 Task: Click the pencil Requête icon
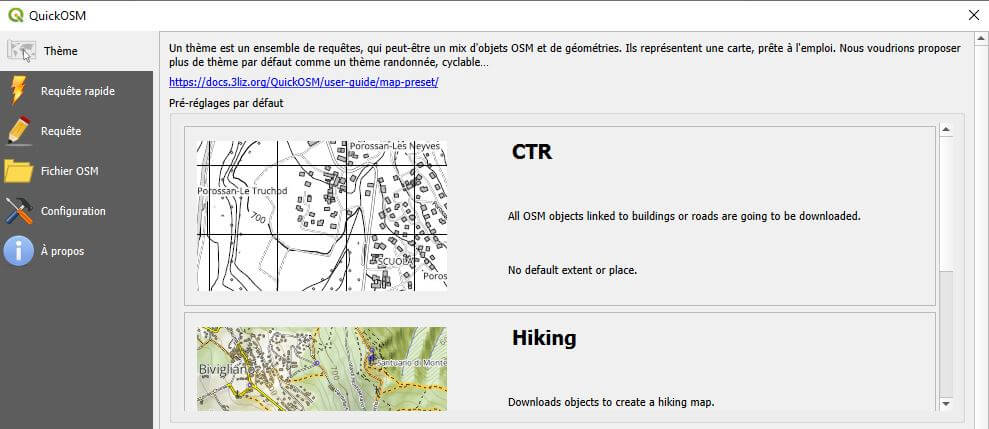pyautogui.click(x=19, y=131)
